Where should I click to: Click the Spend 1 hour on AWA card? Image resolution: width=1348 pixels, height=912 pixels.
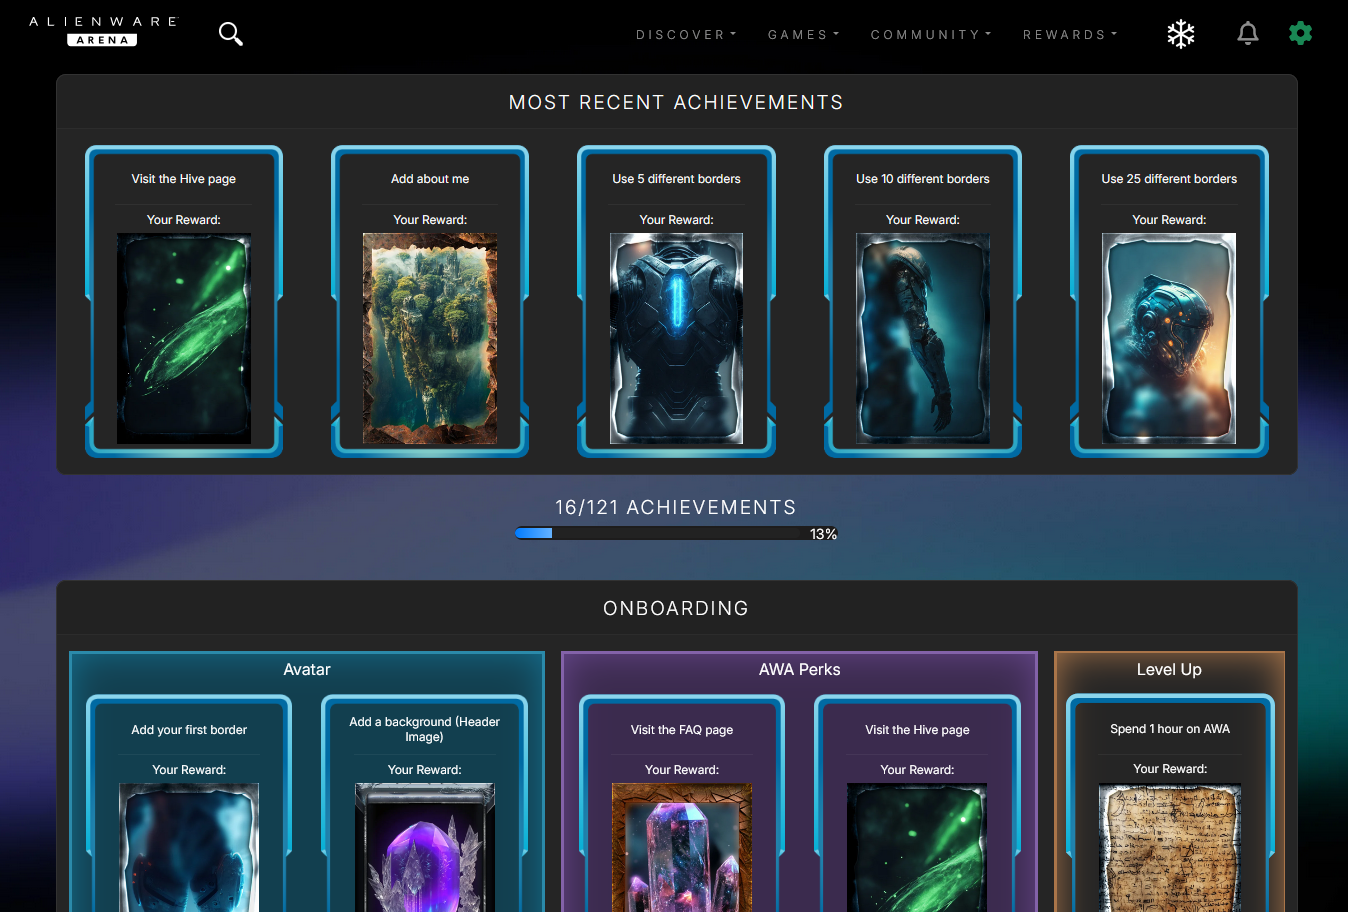(x=1170, y=803)
